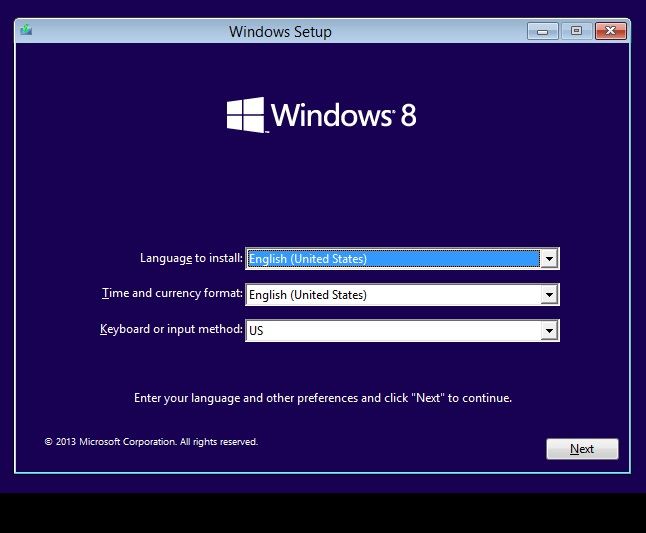Image resolution: width=646 pixels, height=533 pixels.
Task: Open the Keyboard or input method arrow
Action: tap(549, 330)
